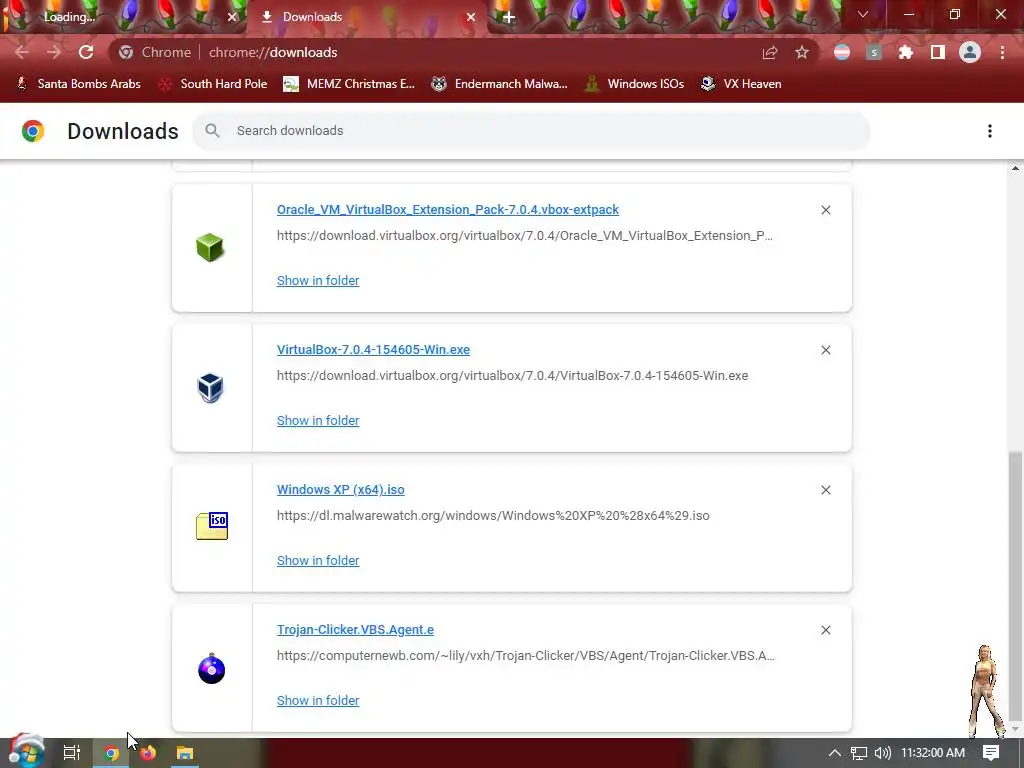Open a new tab with the plus button
This screenshot has height=768, width=1024.
509,17
